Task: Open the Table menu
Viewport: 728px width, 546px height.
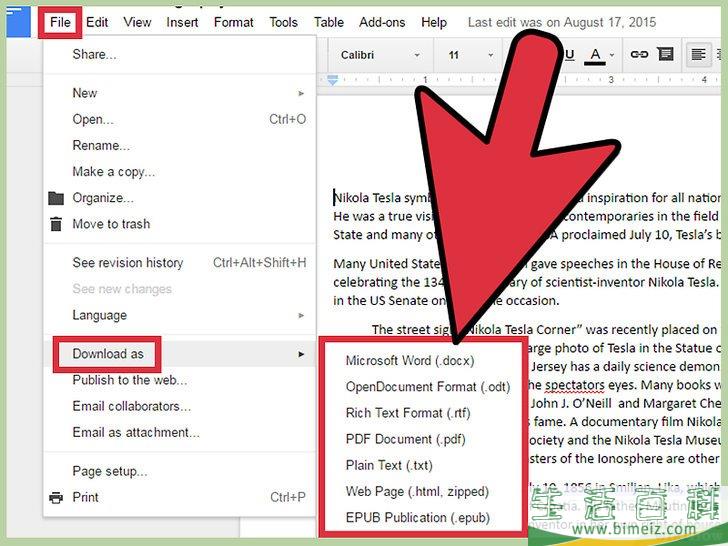Action: tap(329, 22)
